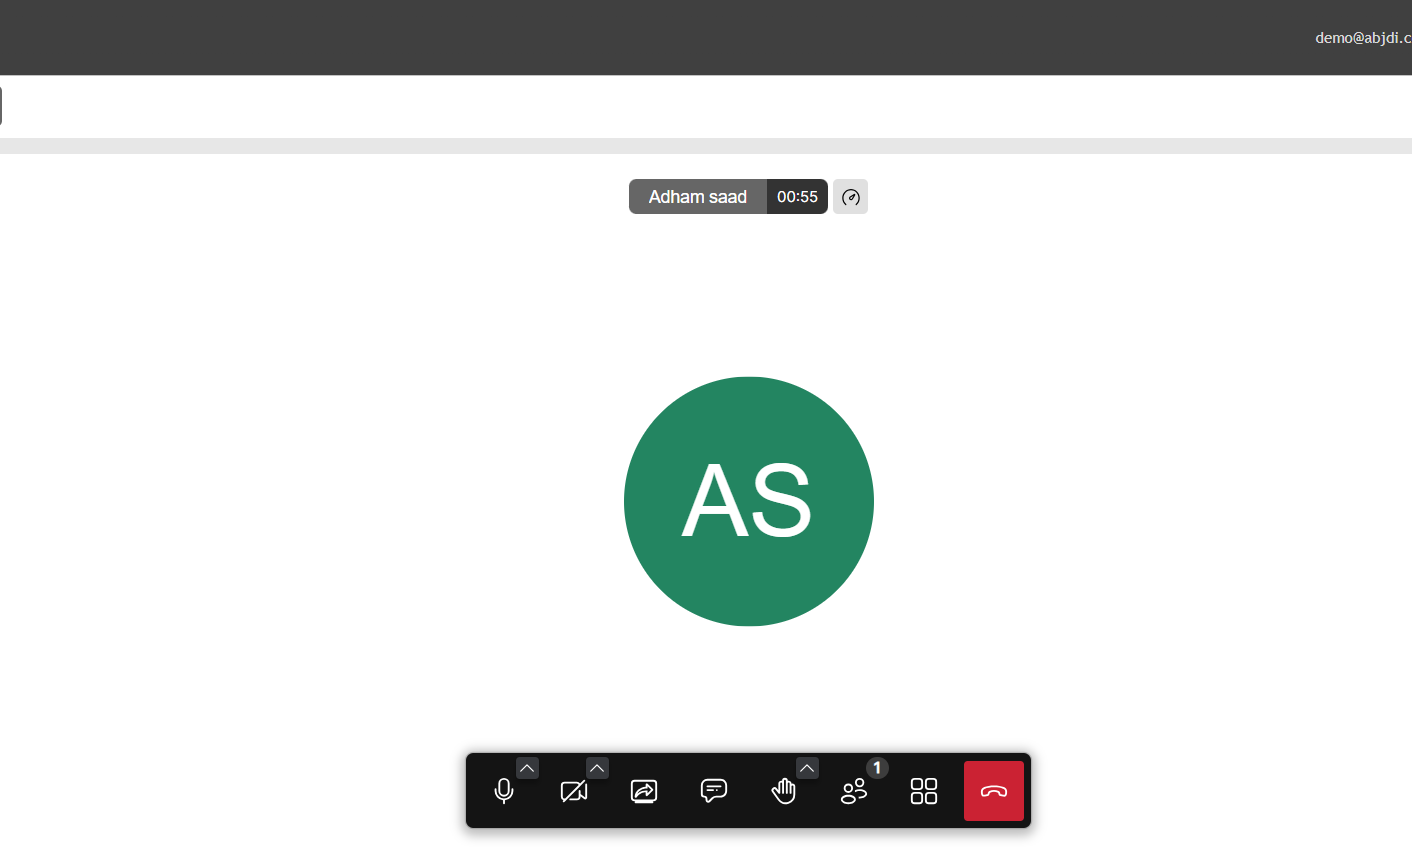The width and height of the screenshot is (1412, 850).
Task: Turn on the camera
Action: (x=574, y=791)
